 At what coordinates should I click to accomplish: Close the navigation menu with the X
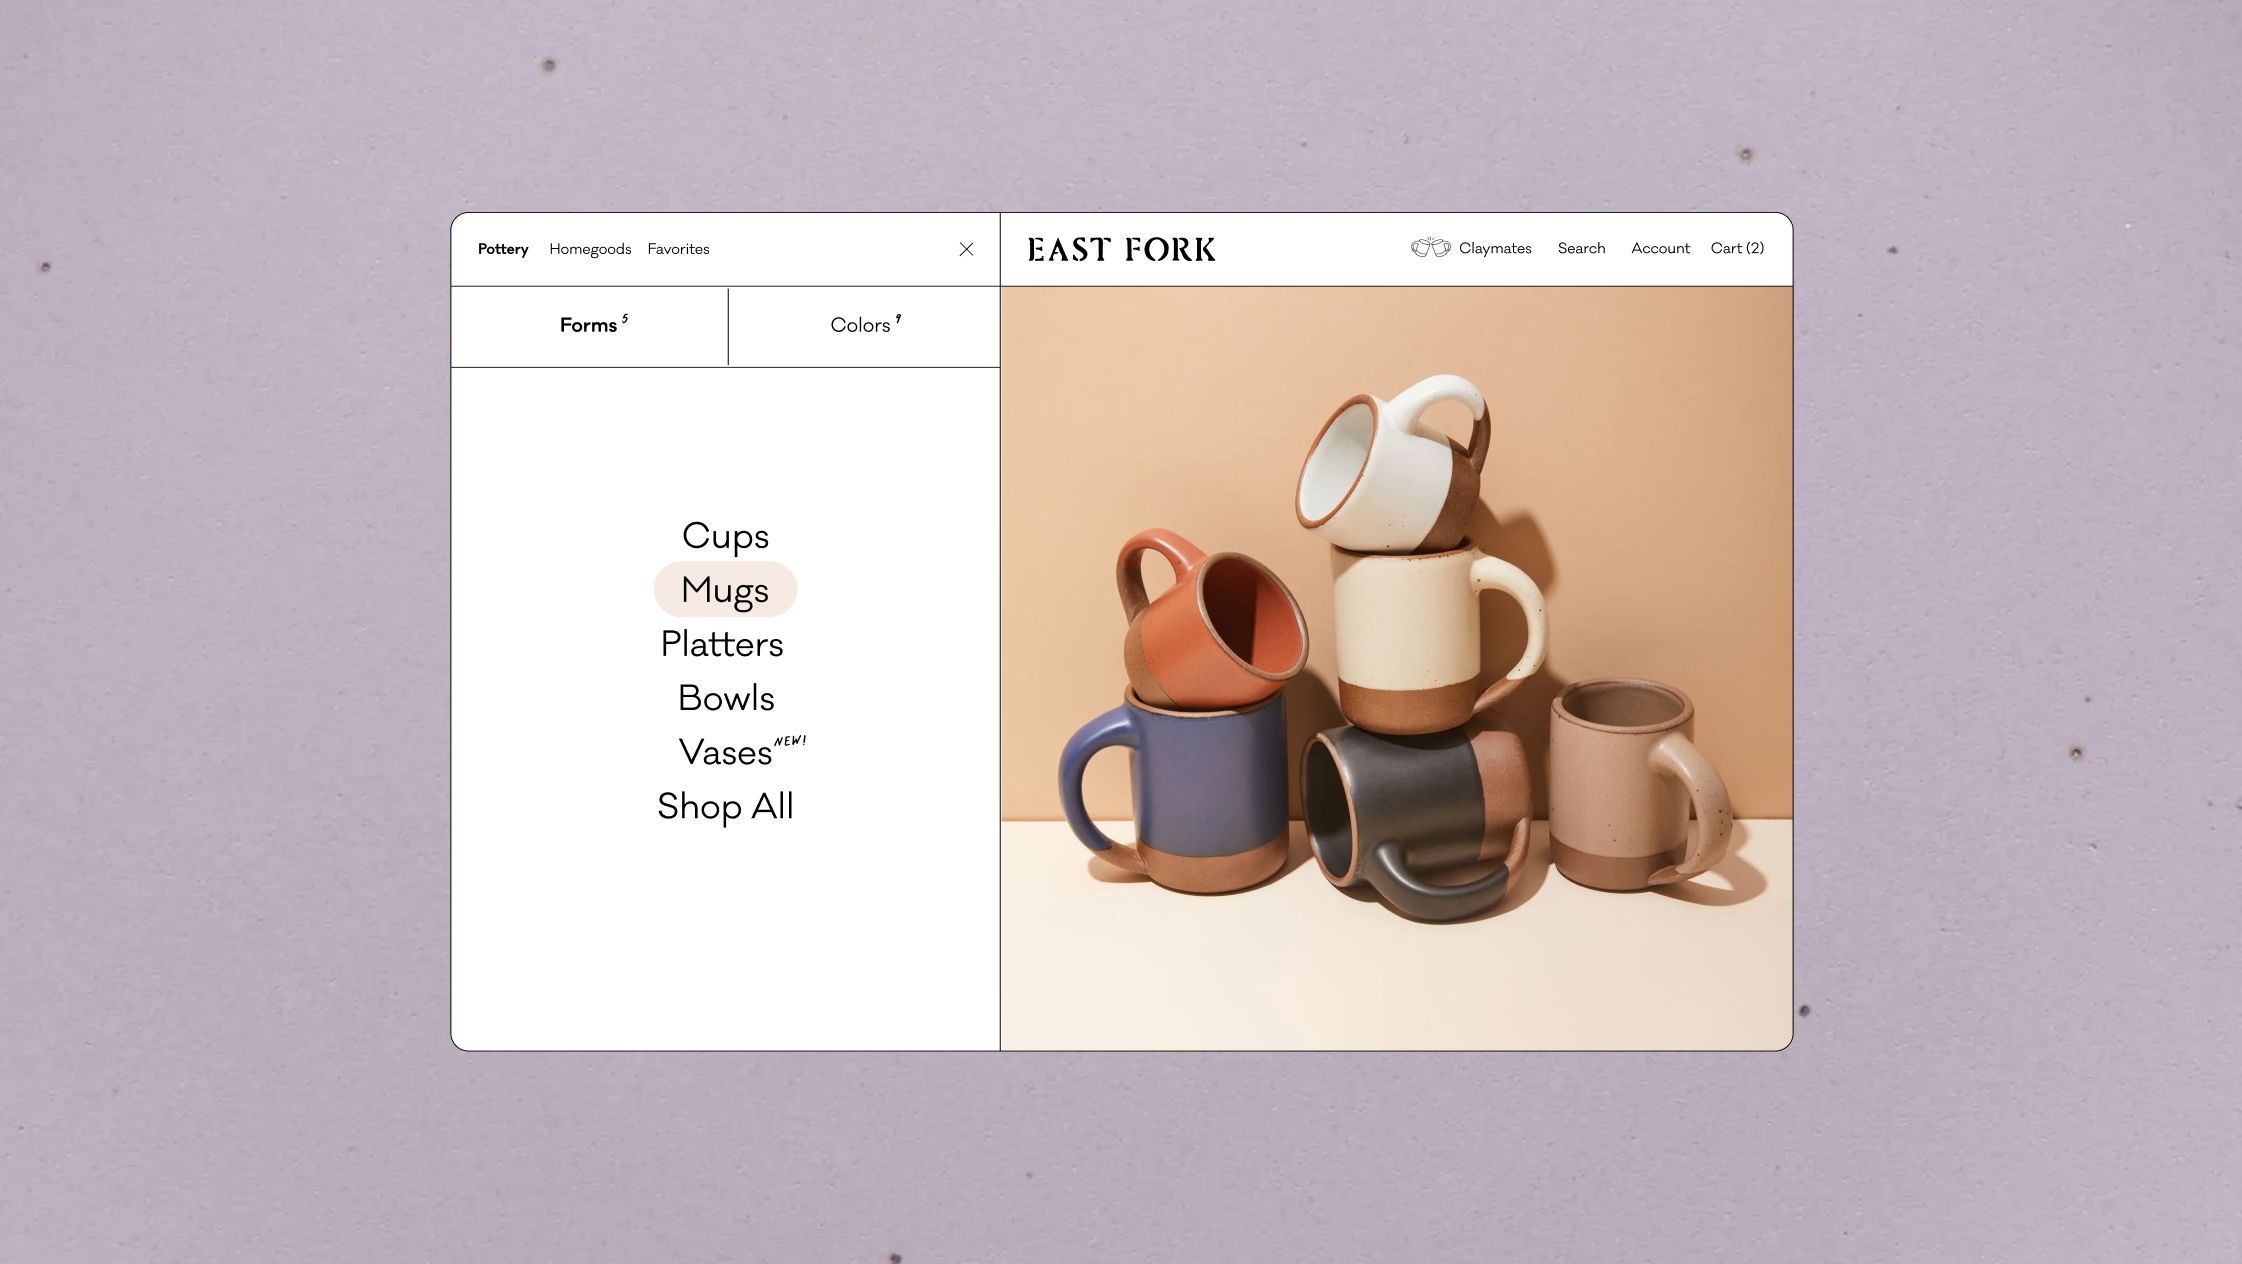(x=966, y=249)
